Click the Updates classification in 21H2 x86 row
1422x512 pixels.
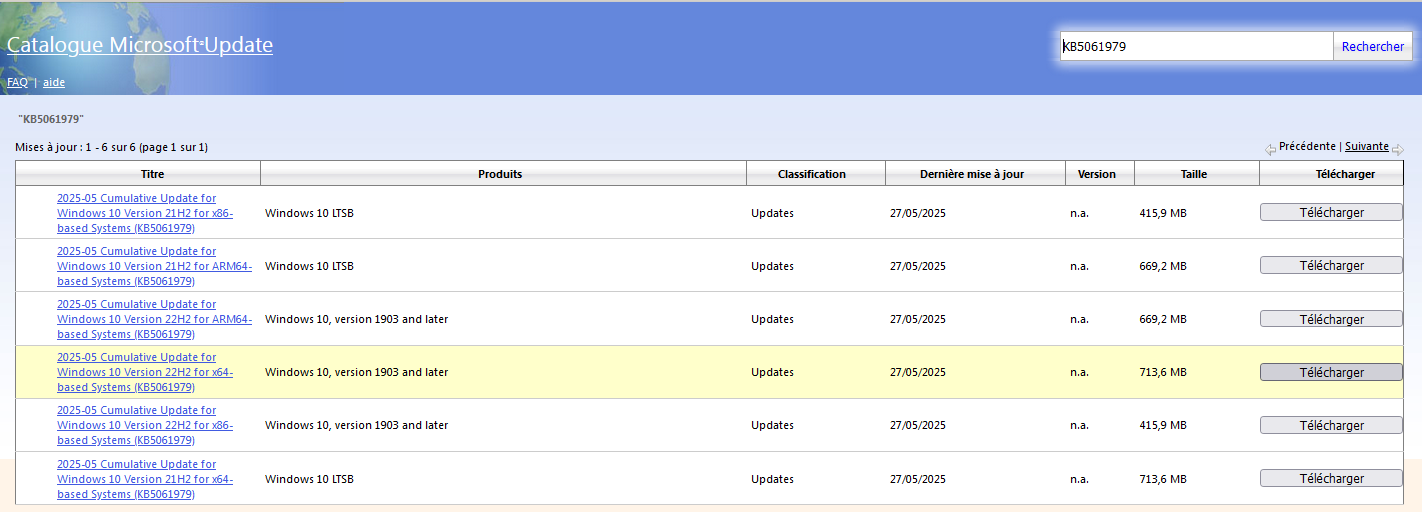(x=772, y=213)
